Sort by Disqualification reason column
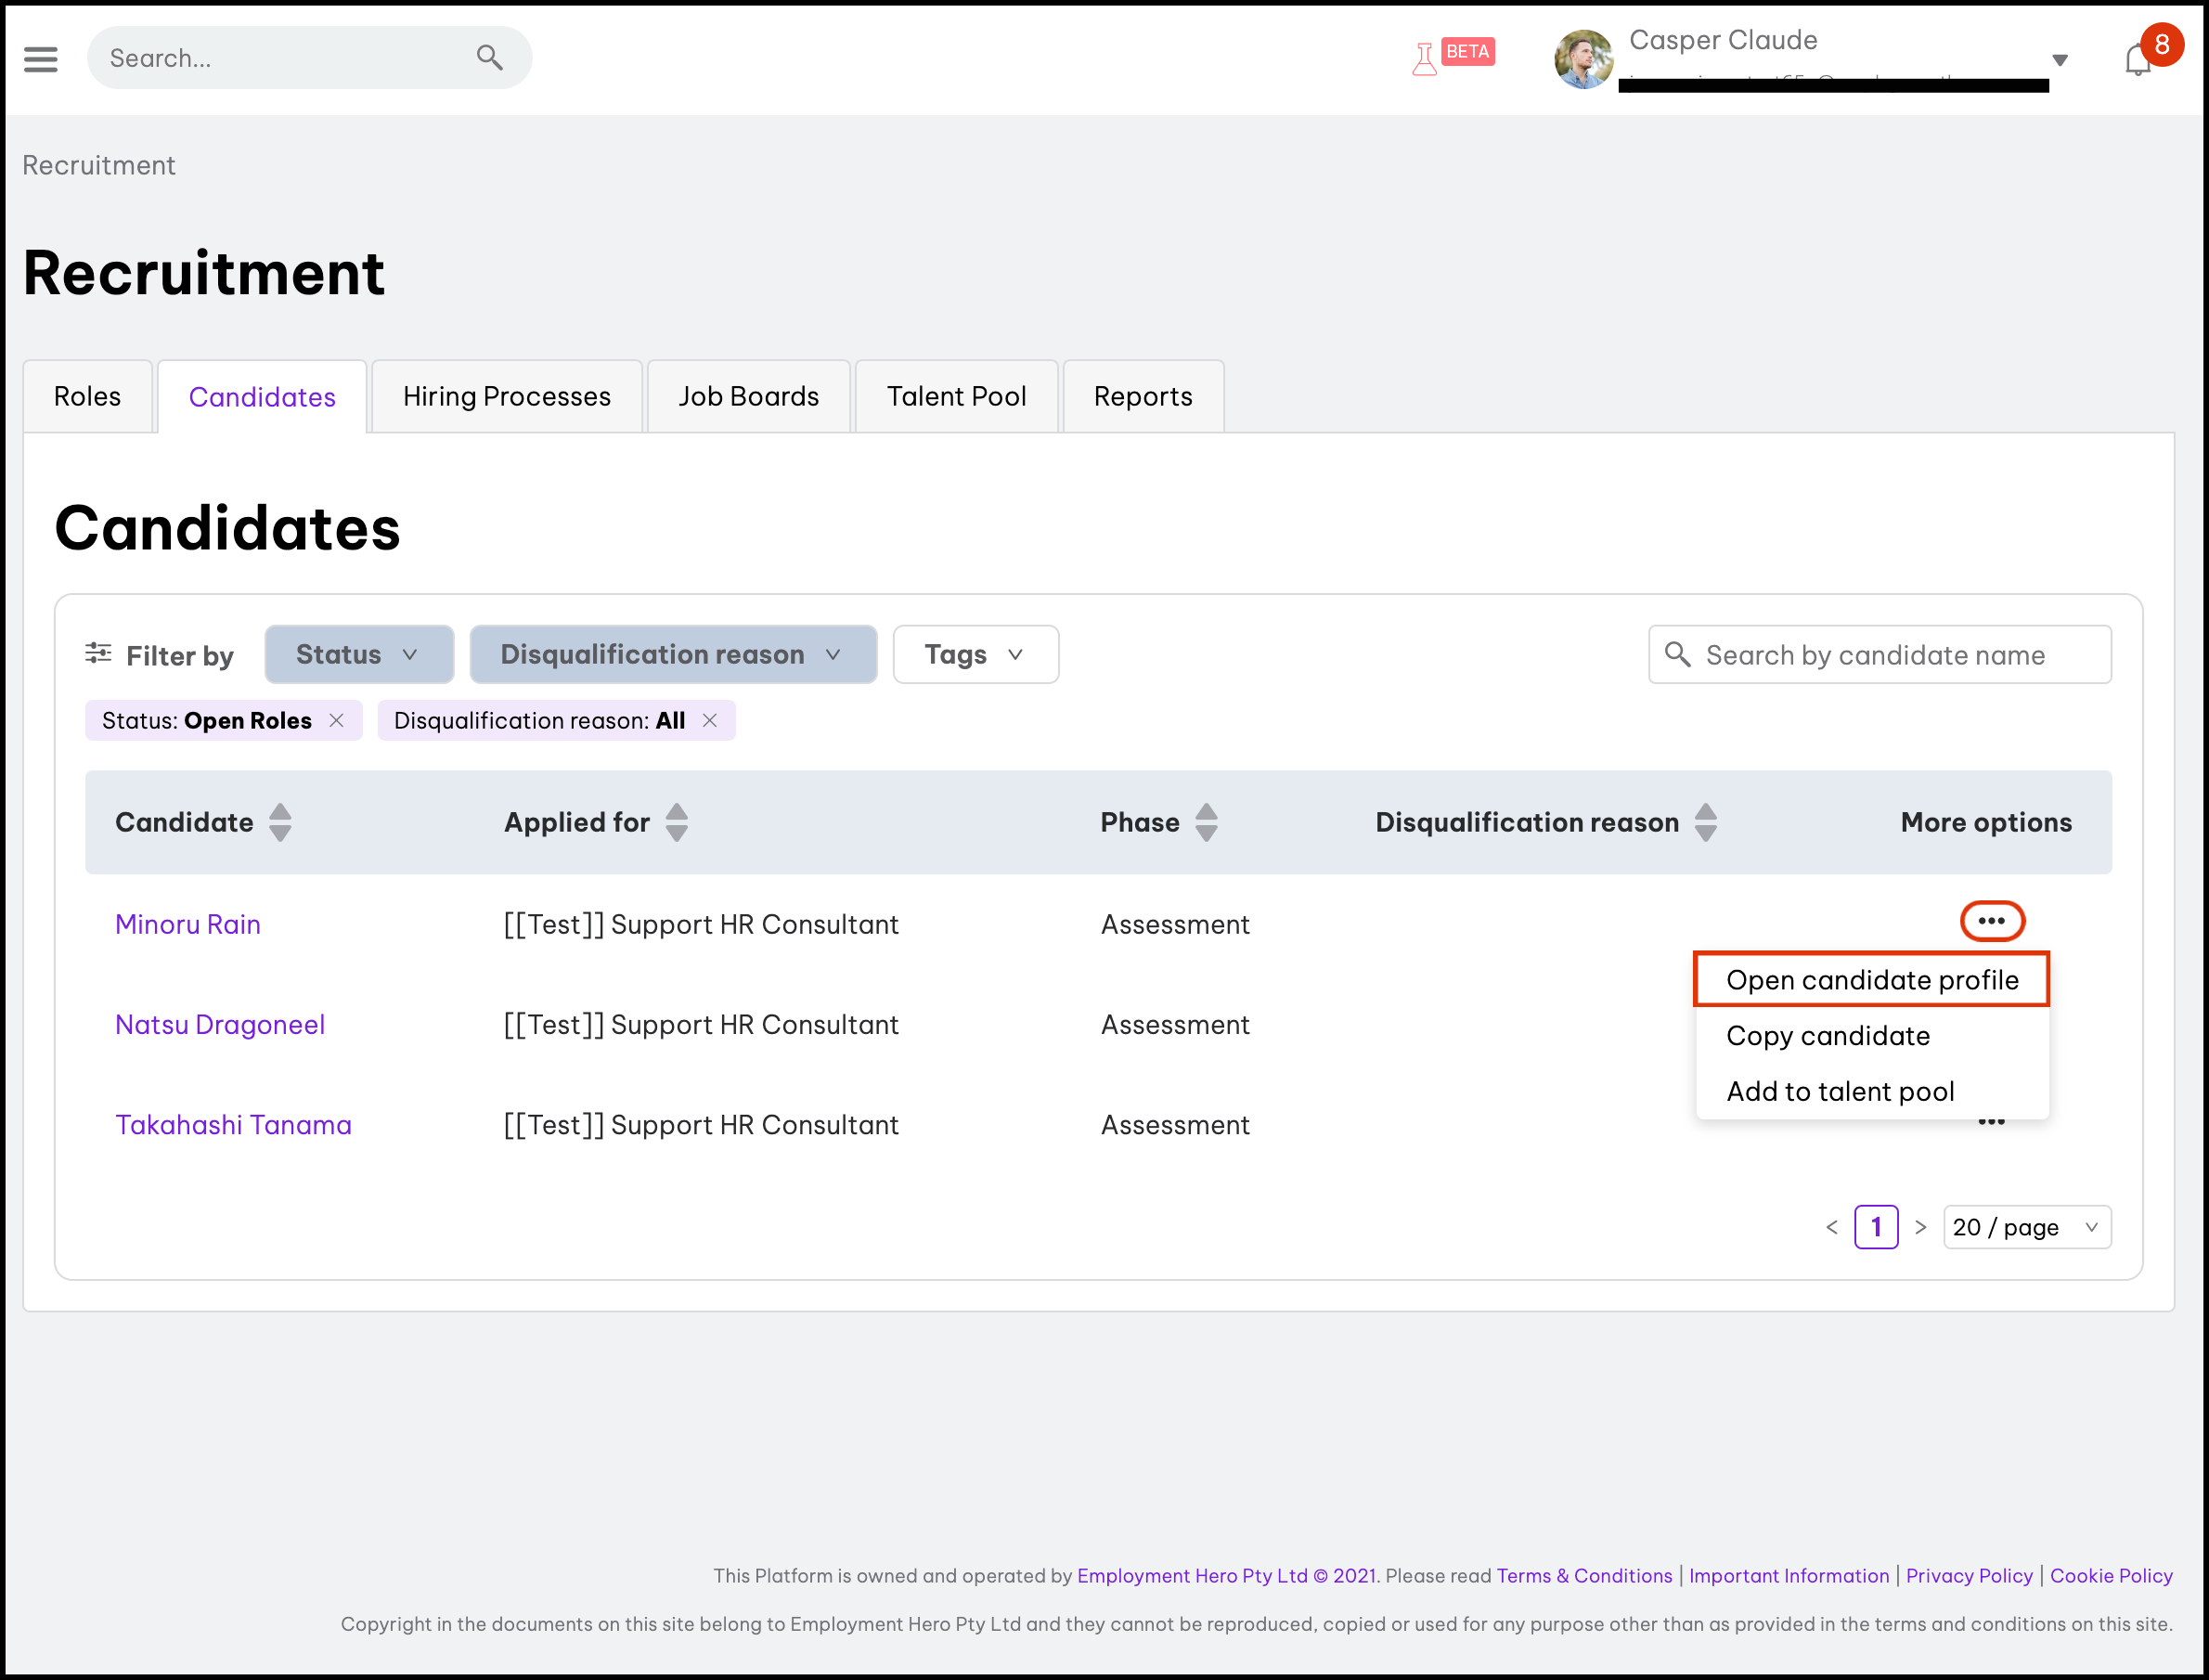This screenshot has height=1680, width=2209. 1705,822
